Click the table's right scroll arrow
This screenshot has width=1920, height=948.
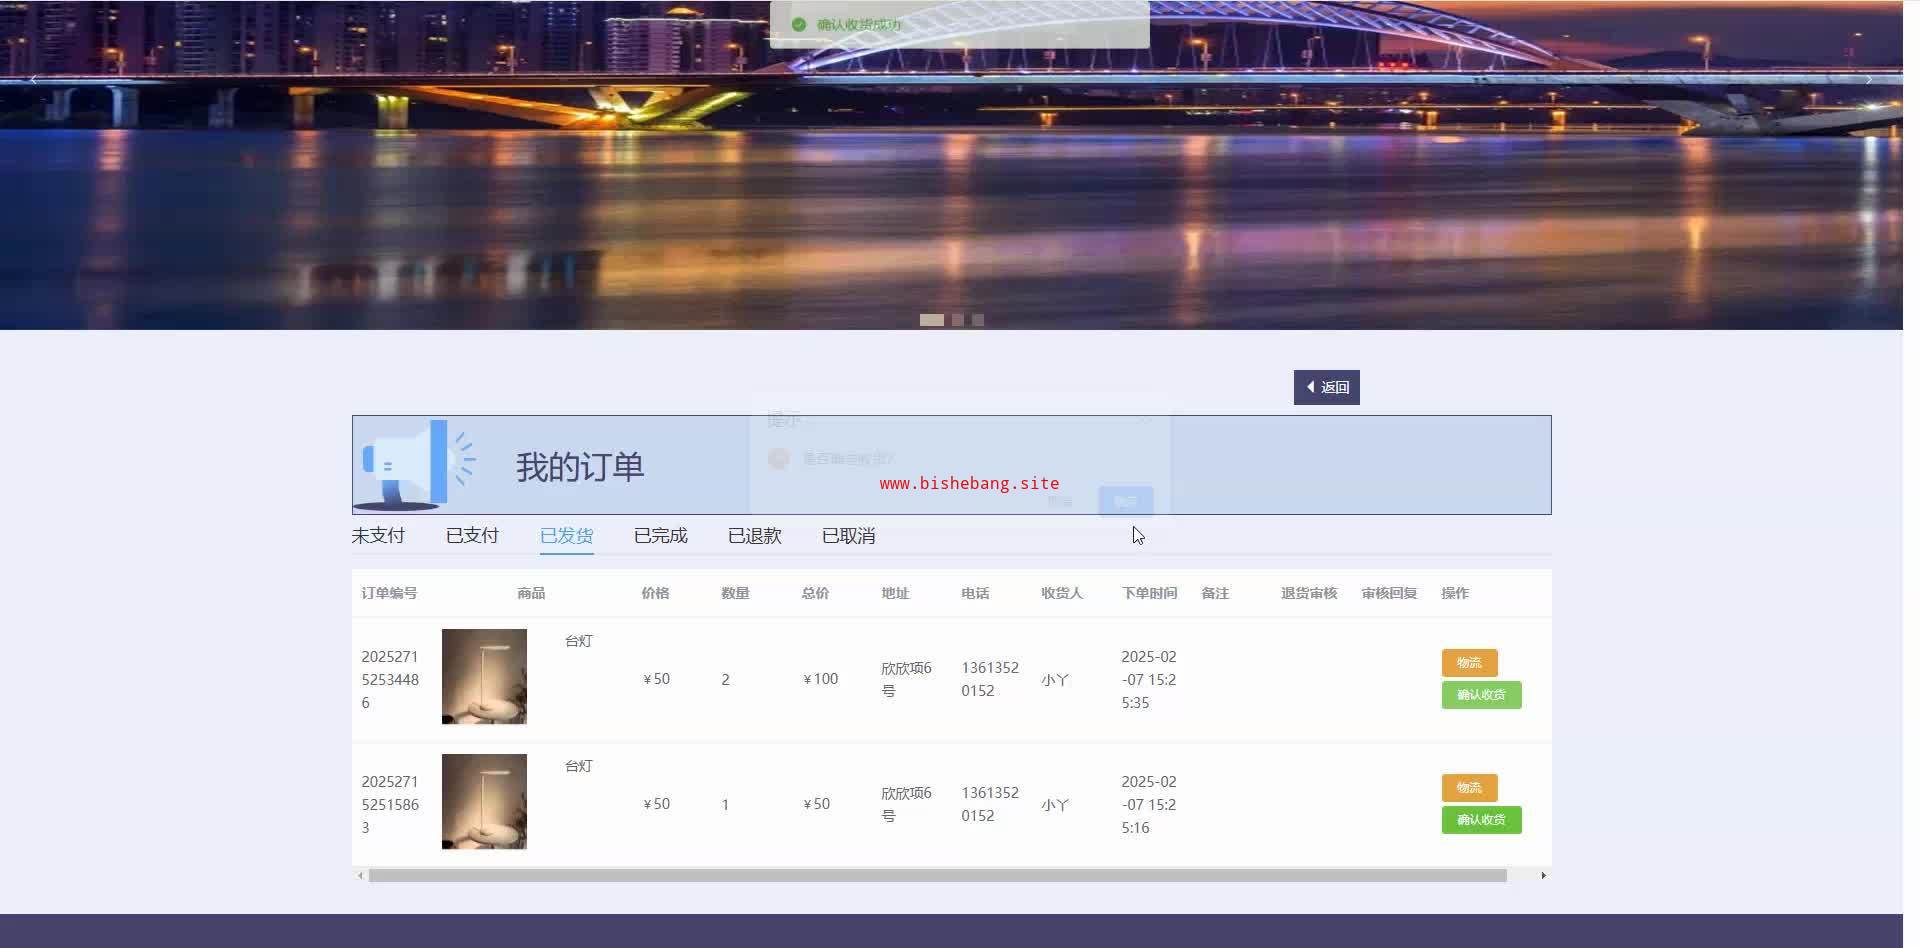pos(1543,876)
